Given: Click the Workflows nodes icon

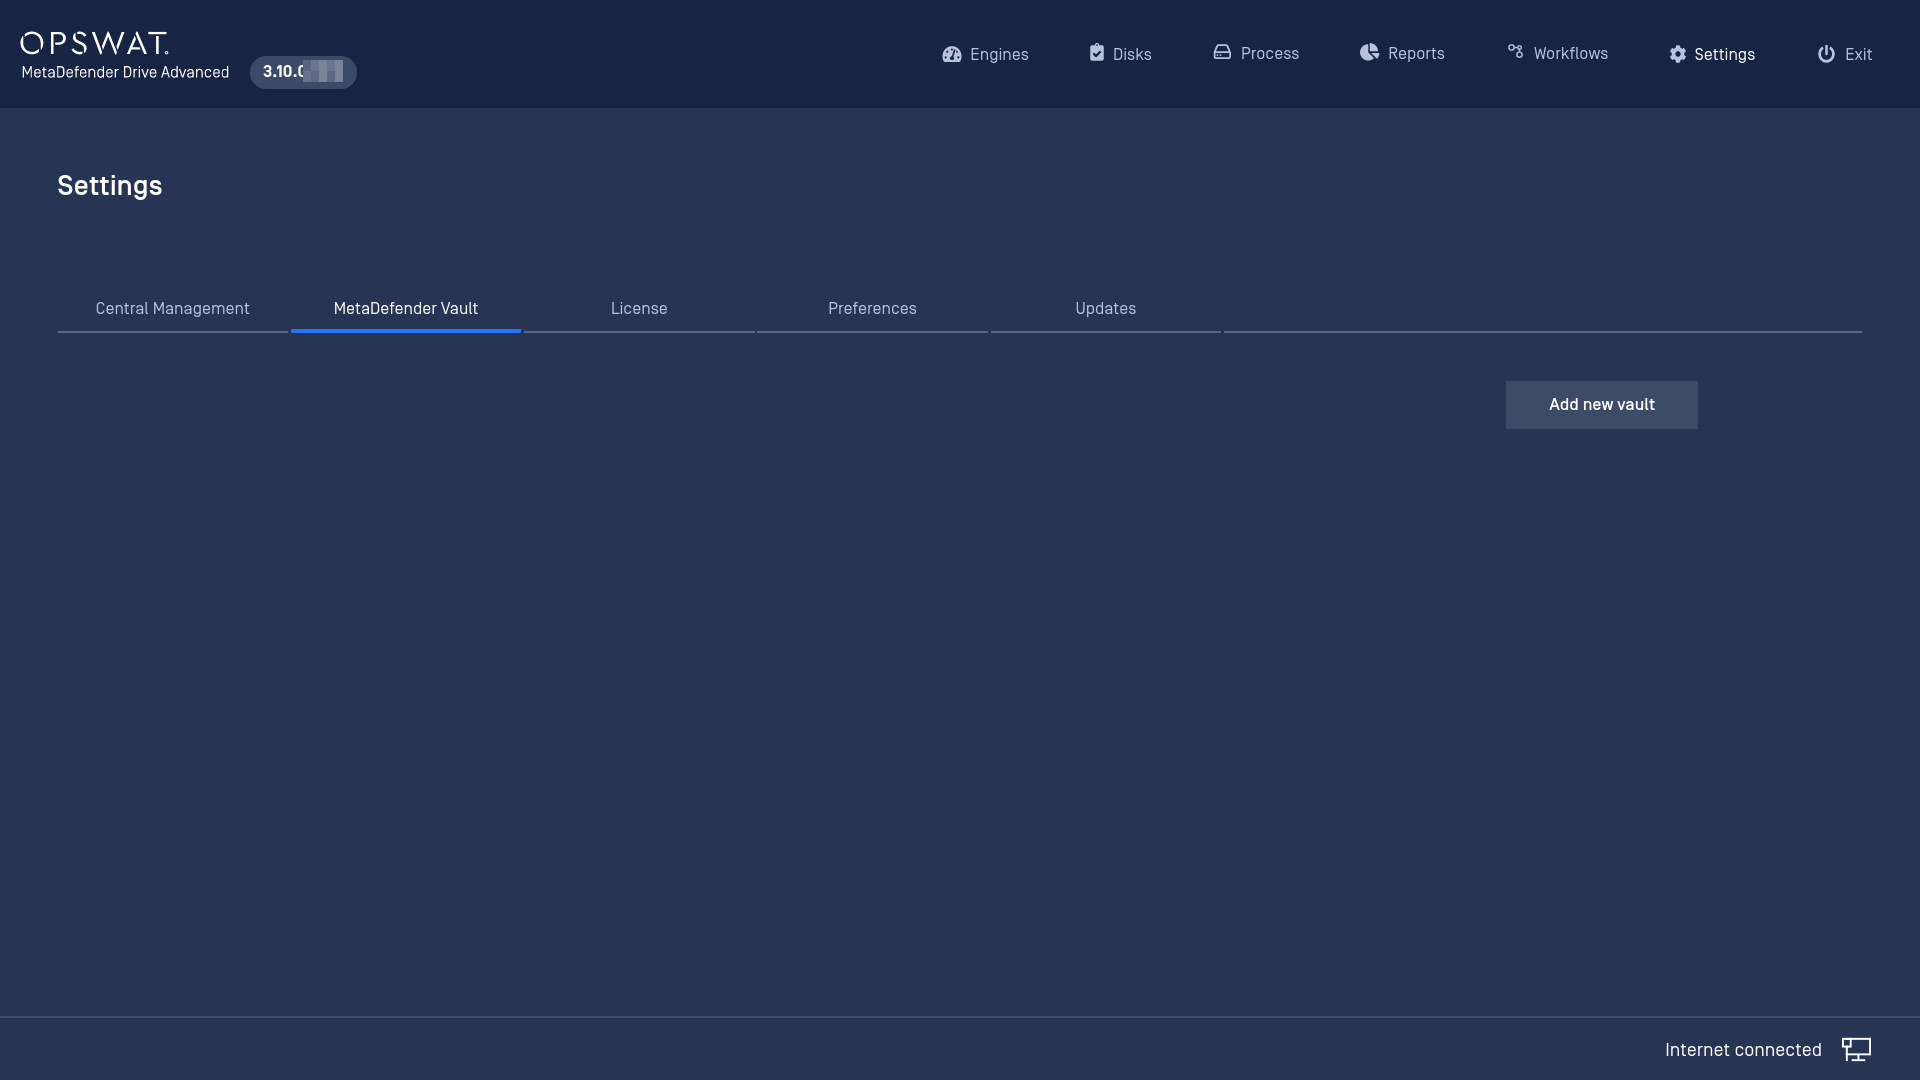Looking at the screenshot, I should point(1515,52).
